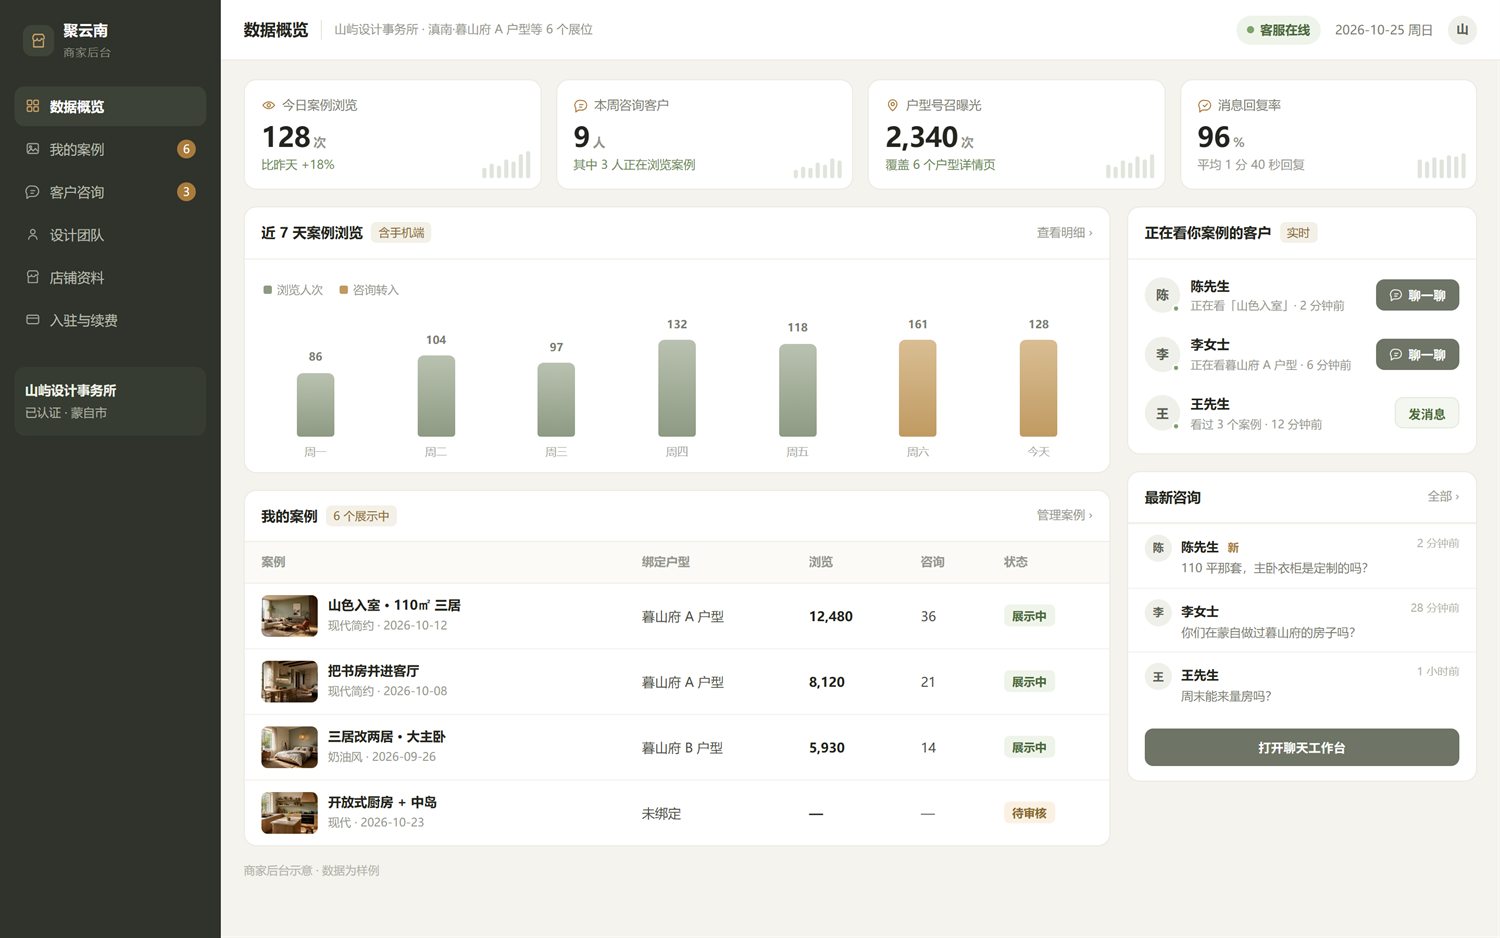The height and width of the screenshot is (938, 1500).
Task: Click the message icon beside 消息回复率
Action: click(x=1204, y=105)
